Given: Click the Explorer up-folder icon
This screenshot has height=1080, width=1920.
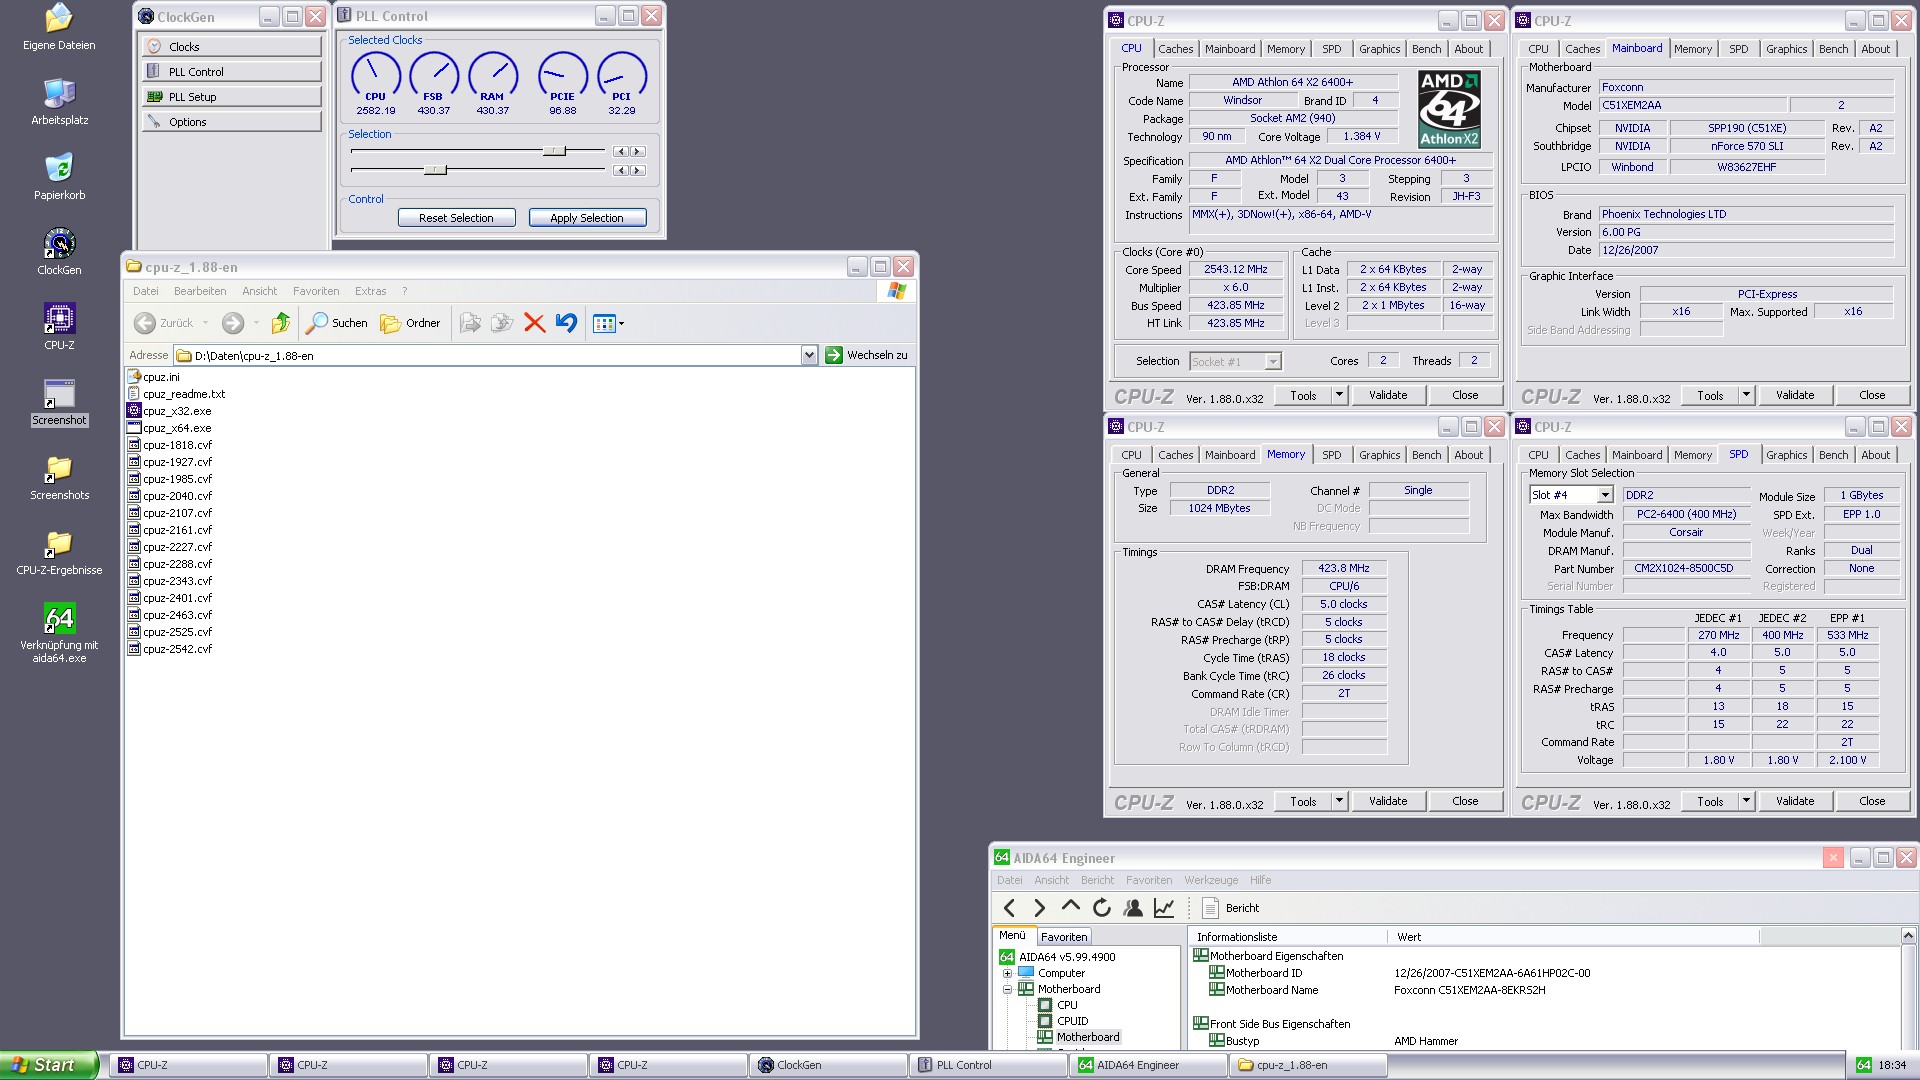Looking at the screenshot, I should tap(280, 323).
